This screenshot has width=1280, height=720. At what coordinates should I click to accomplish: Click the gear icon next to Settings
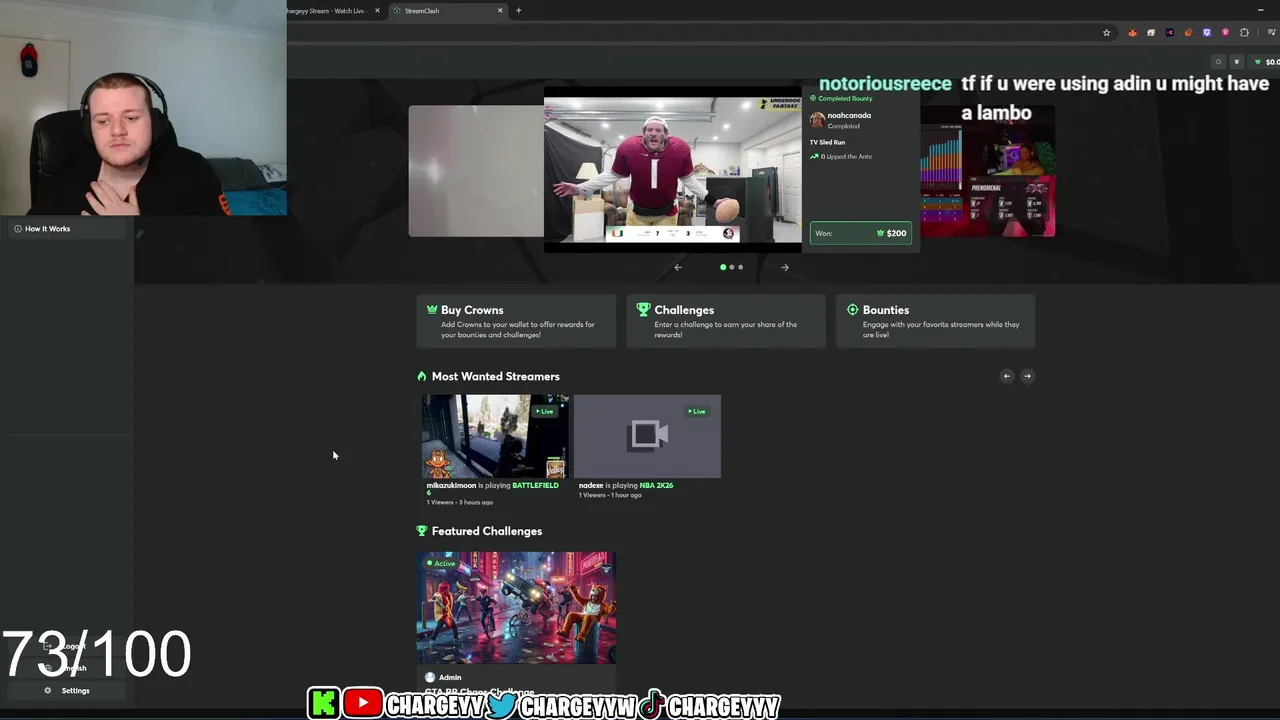[47, 690]
